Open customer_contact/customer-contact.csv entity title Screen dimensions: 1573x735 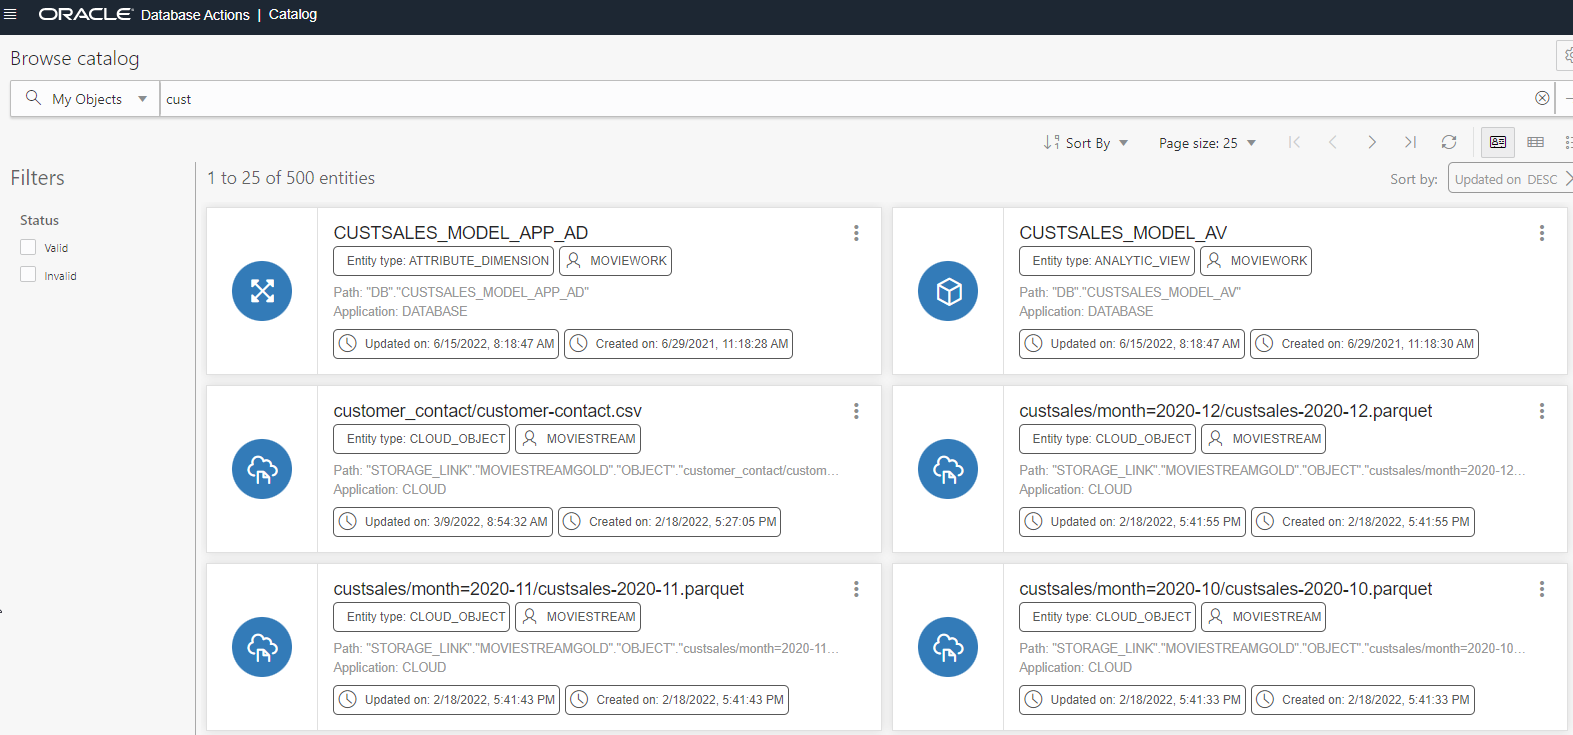(x=488, y=411)
